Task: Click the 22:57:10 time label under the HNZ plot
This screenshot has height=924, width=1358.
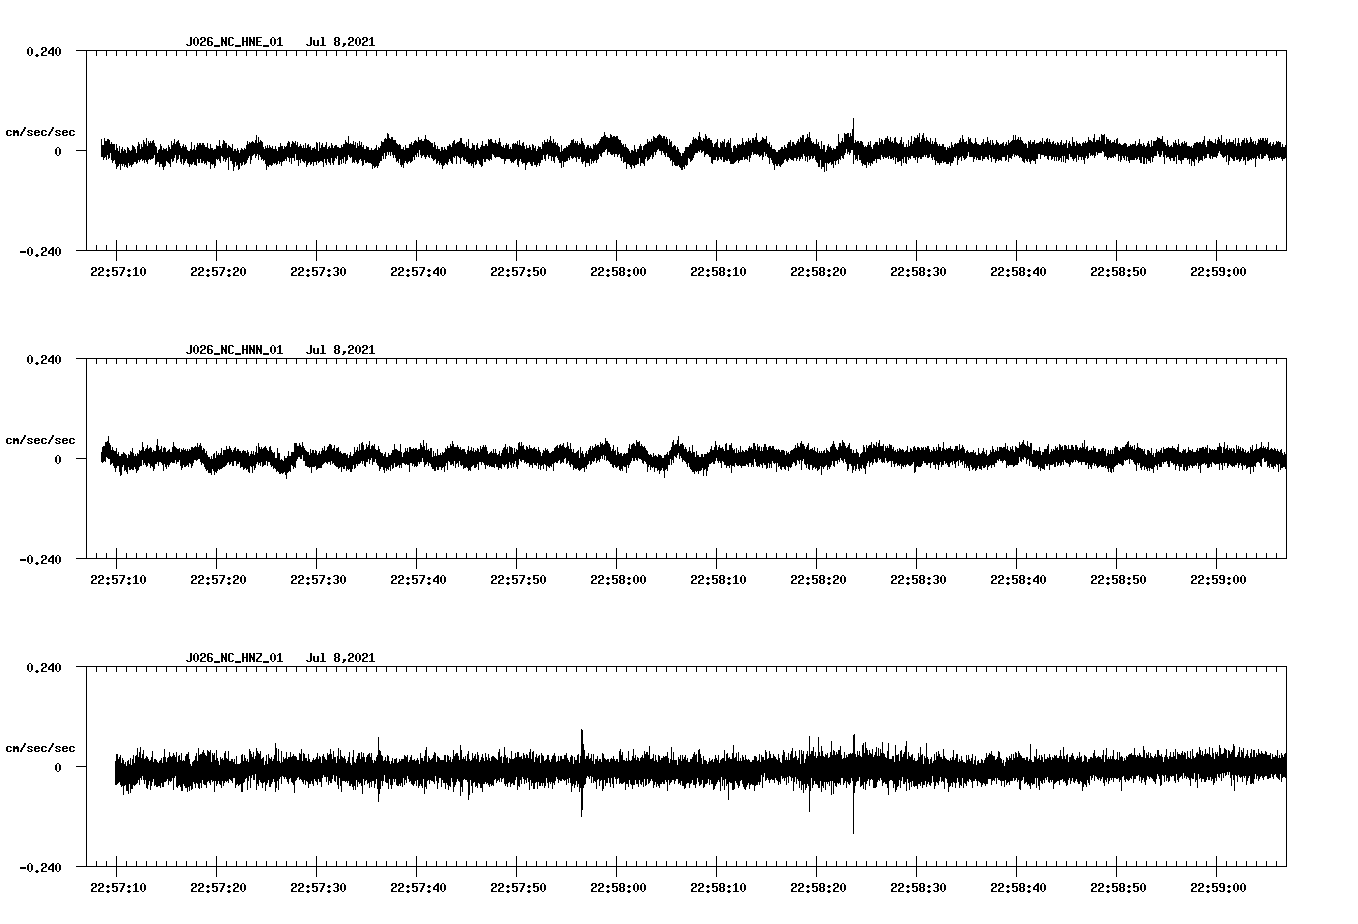Action: [x=118, y=887]
